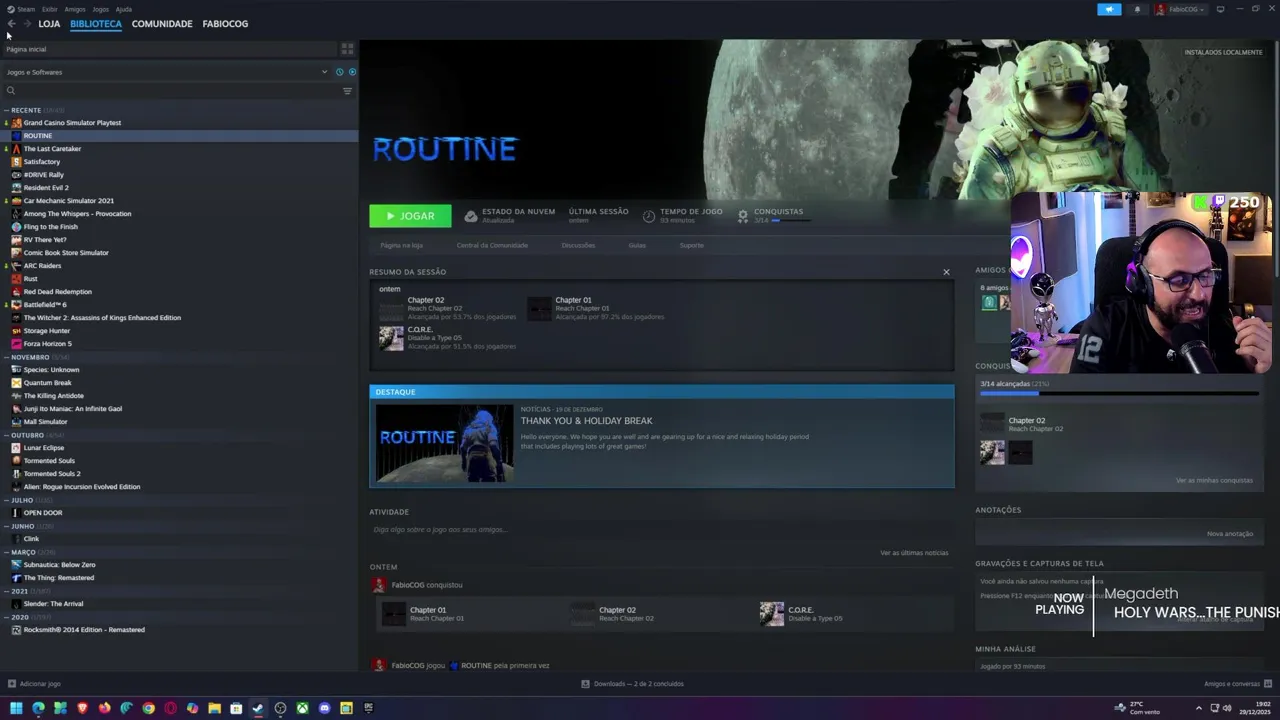Viewport: 1280px width, 720px height.
Task: Open the Ajuda menu
Action: 124,9
